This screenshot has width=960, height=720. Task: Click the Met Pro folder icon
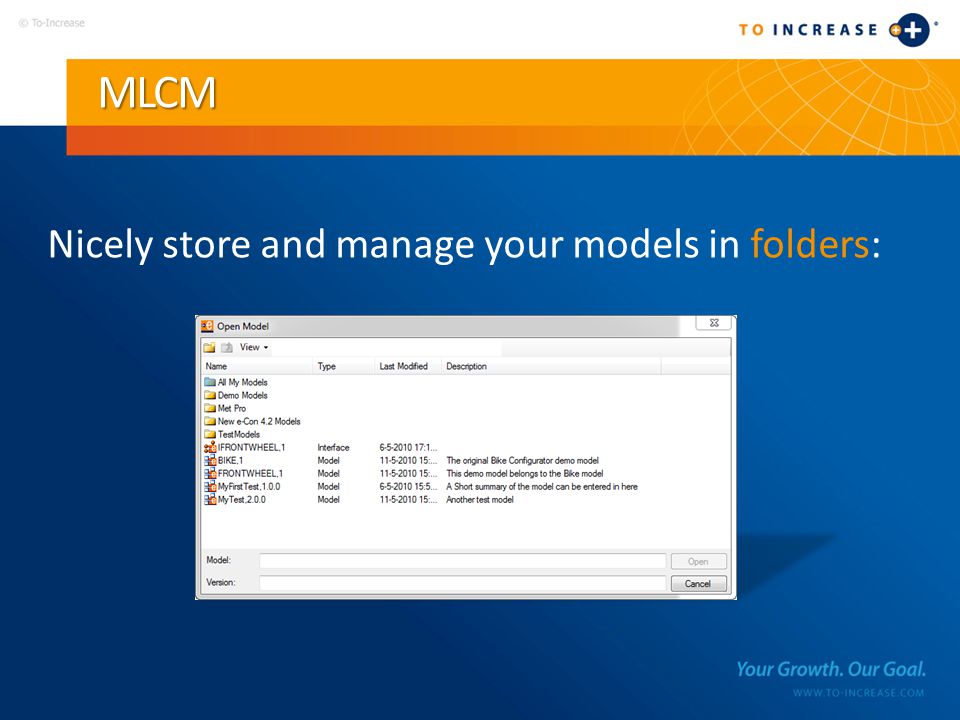pyautogui.click(x=210, y=408)
